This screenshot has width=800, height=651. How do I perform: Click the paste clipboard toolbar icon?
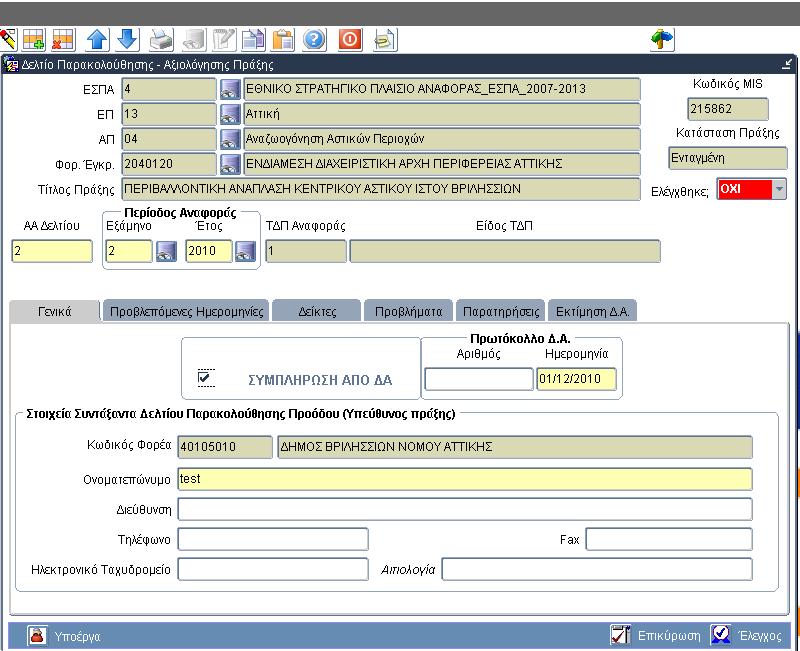[x=283, y=39]
